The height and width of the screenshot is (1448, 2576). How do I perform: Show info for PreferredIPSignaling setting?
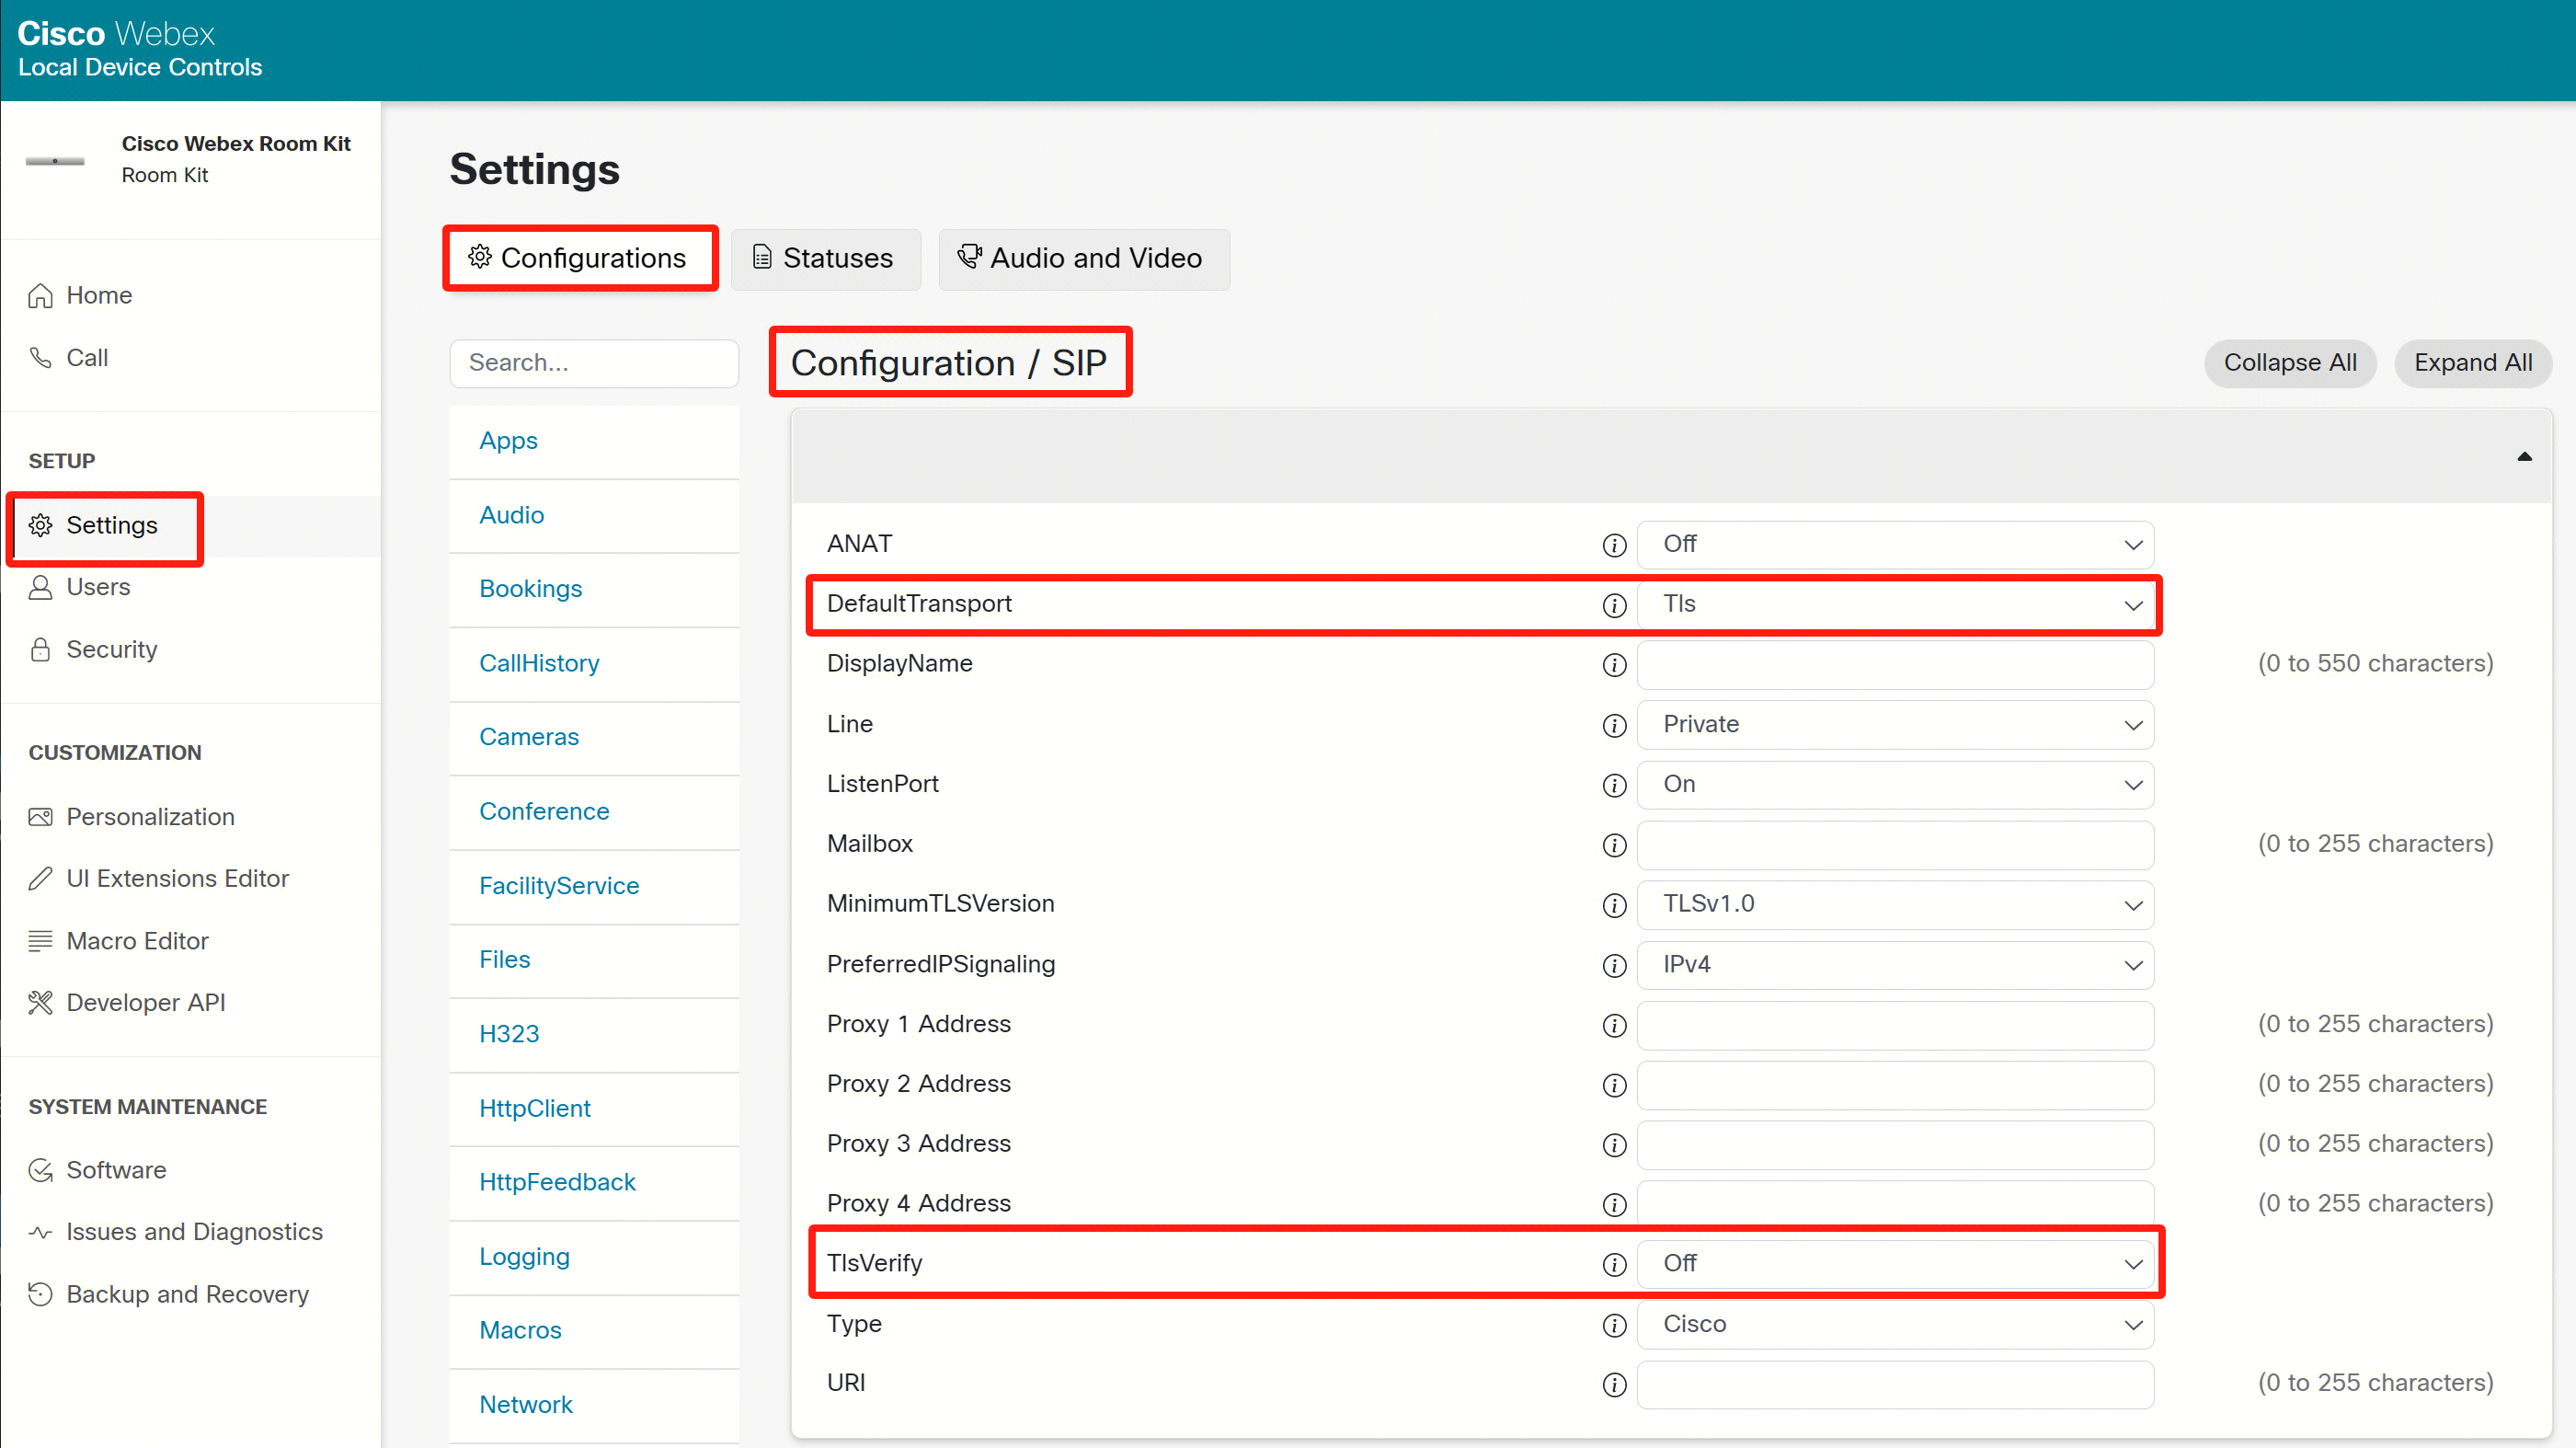coord(1614,965)
